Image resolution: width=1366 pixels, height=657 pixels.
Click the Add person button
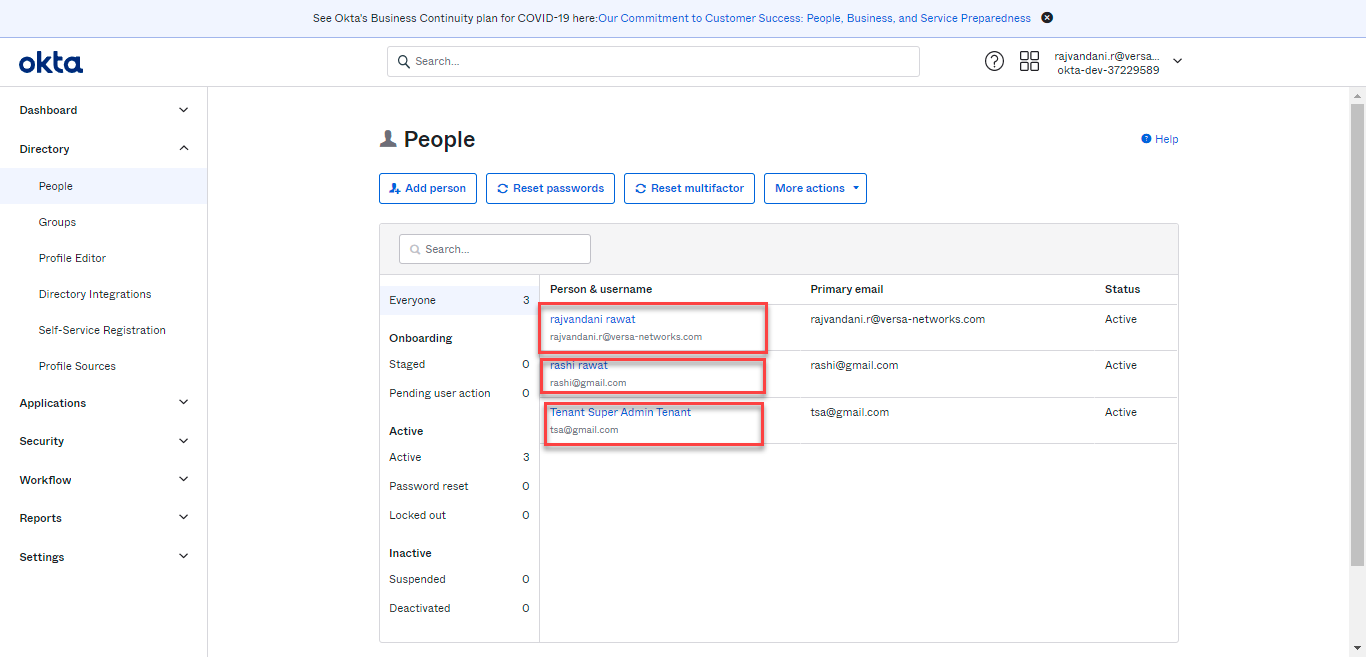click(428, 188)
